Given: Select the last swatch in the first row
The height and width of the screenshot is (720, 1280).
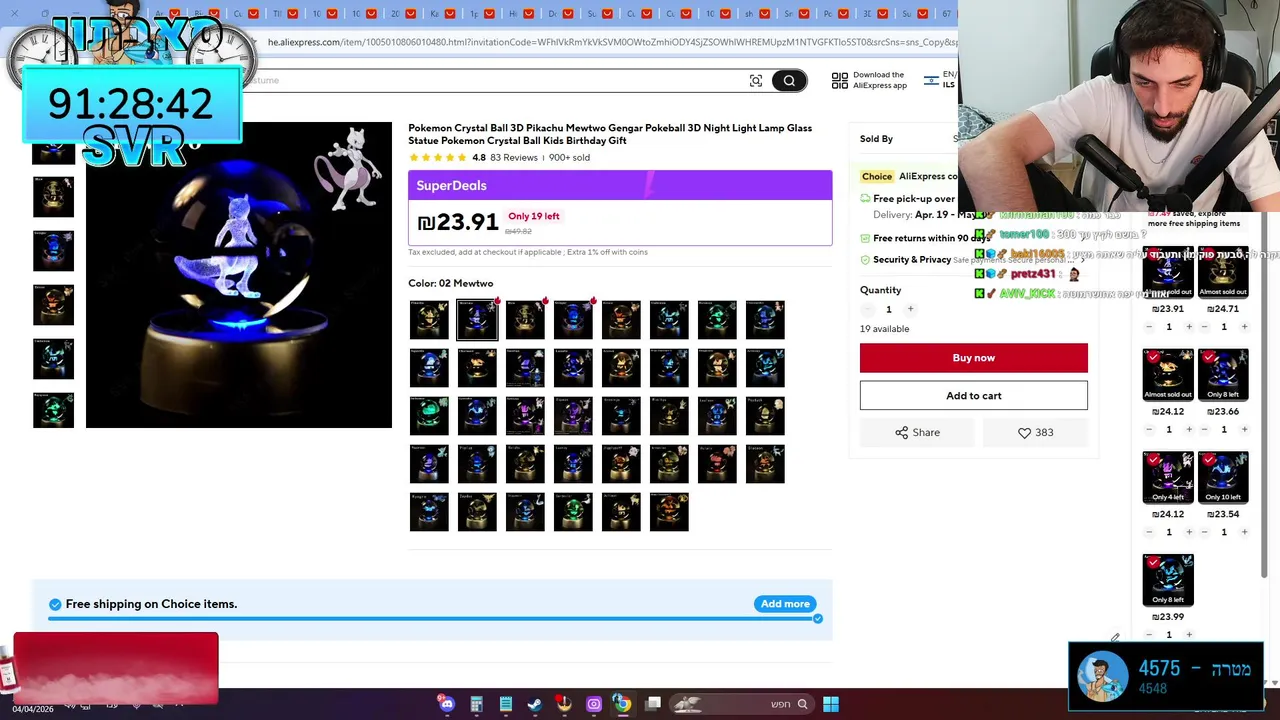Looking at the screenshot, I should 765,319.
